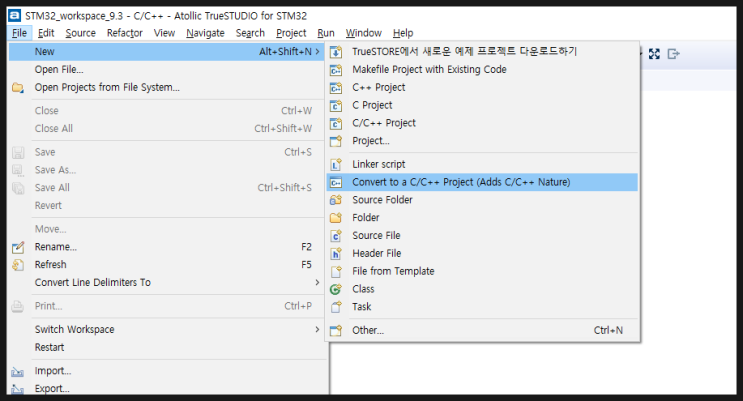Open the Navigate menu
Screen dimensions: 743x401
click(205, 33)
